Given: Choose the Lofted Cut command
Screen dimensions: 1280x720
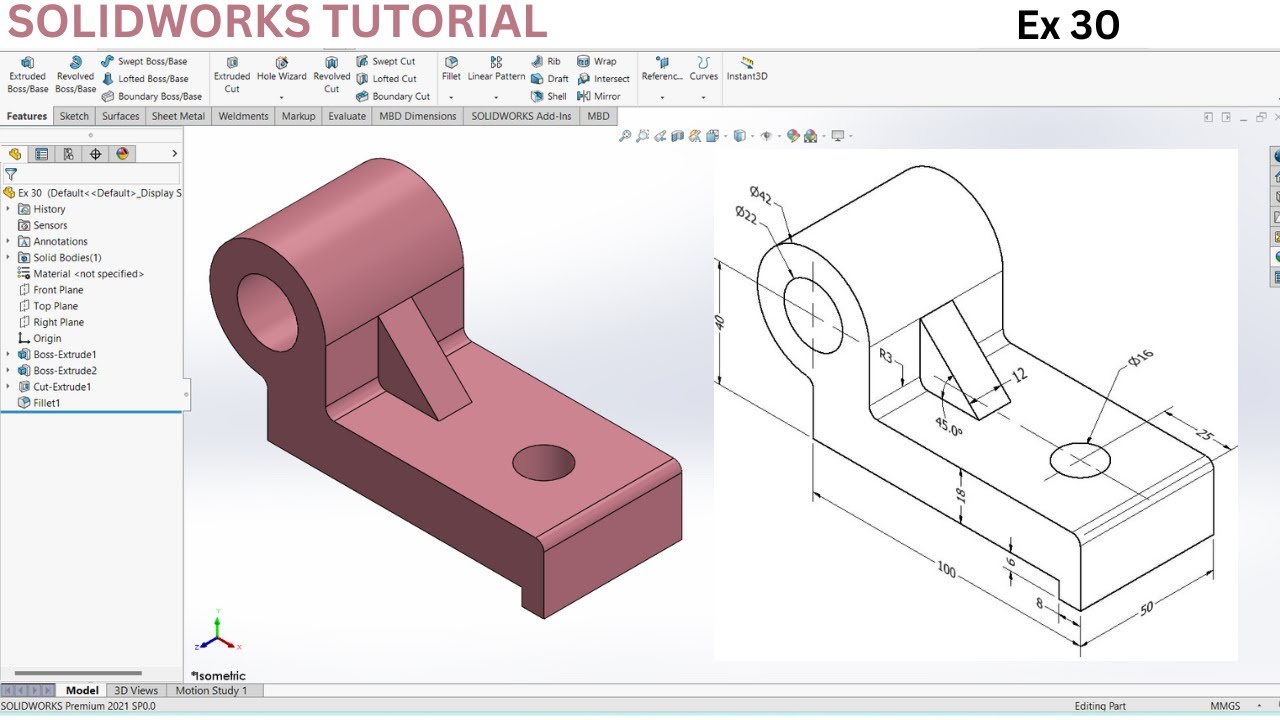Looking at the screenshot, I should pos(386,79).
